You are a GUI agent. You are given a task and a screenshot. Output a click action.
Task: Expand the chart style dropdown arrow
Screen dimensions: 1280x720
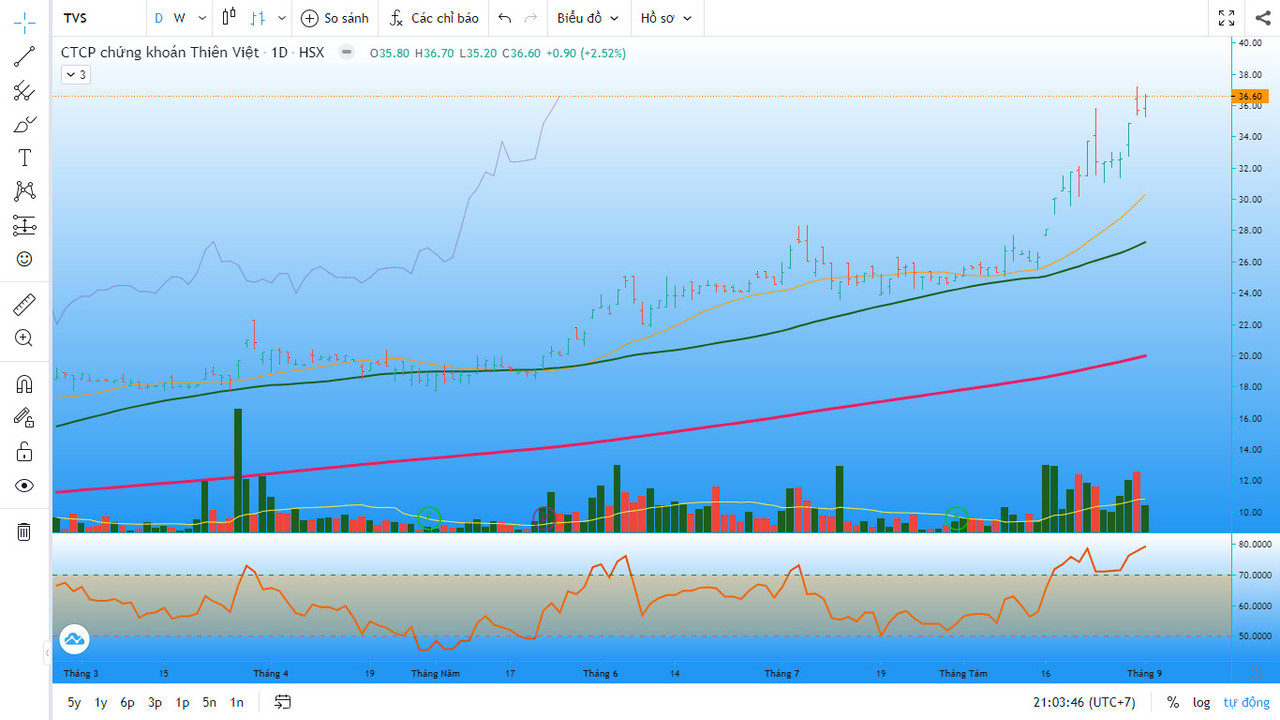pyautogui.click(x=282, y=18)
